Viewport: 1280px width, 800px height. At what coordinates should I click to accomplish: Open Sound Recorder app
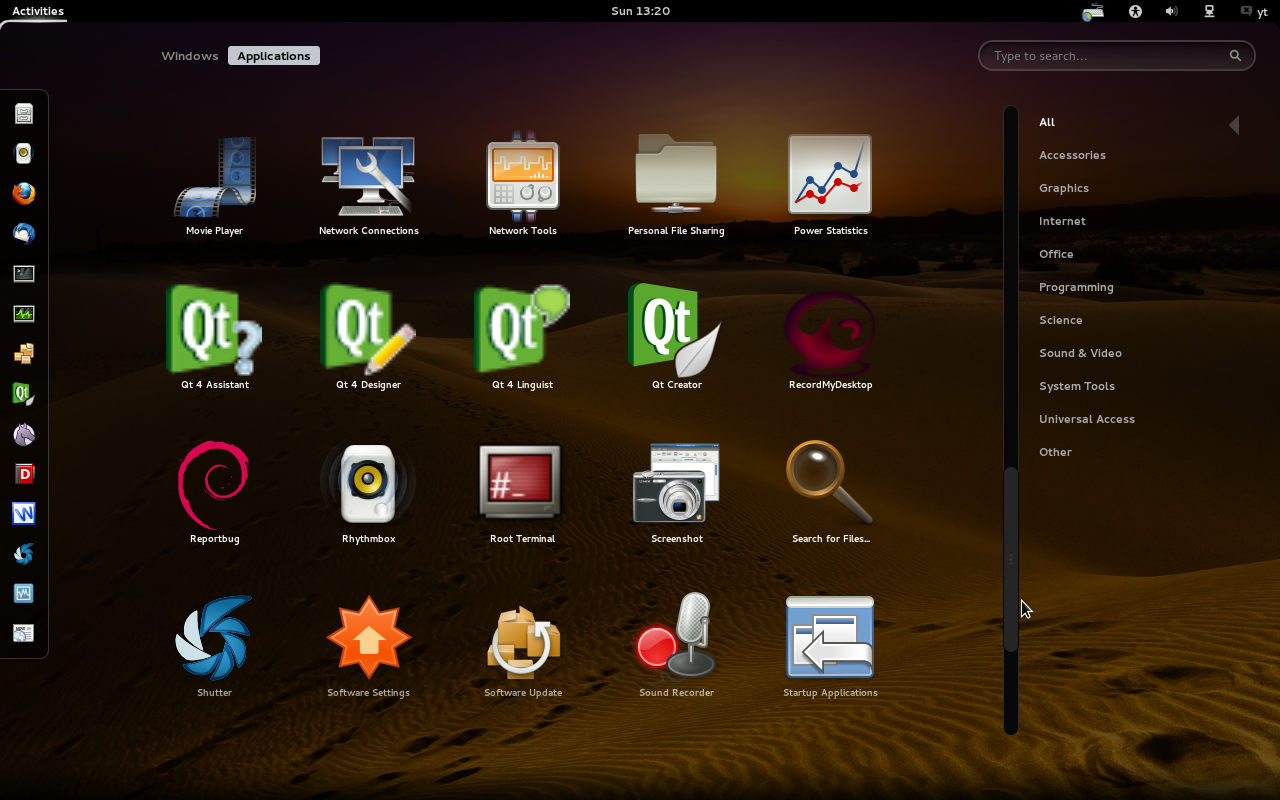676,636
